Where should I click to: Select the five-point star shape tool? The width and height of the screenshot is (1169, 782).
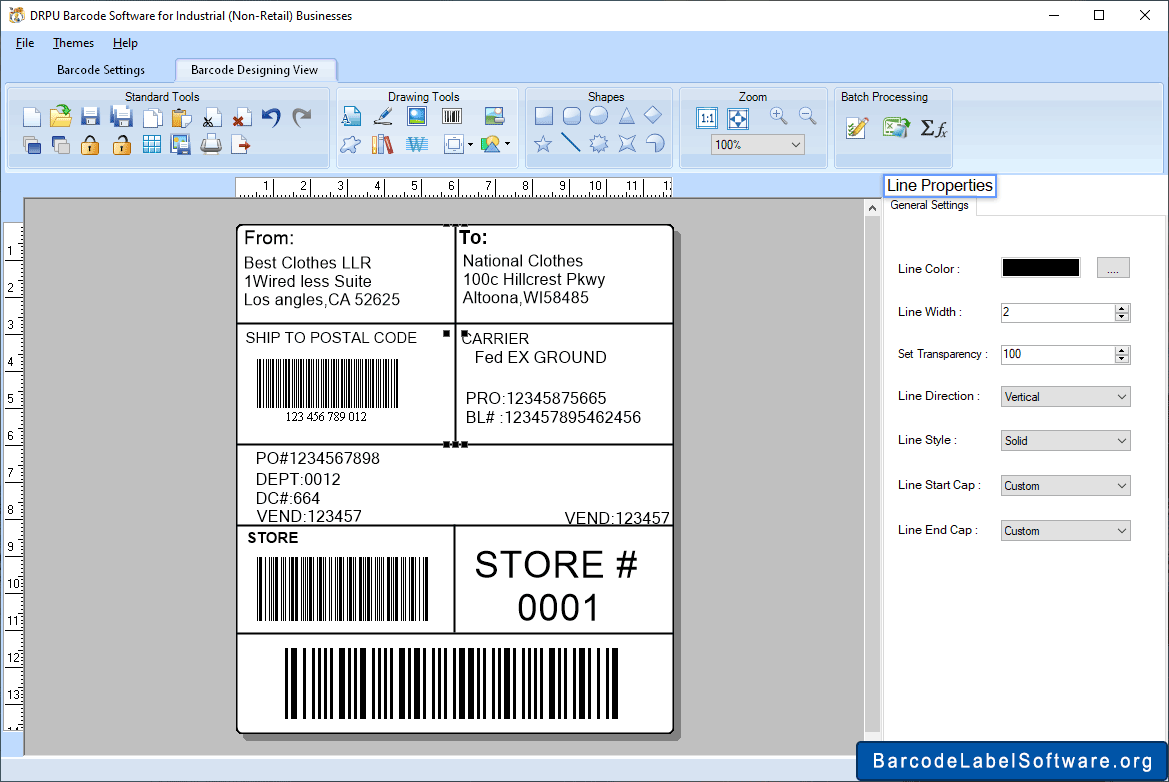(x=543, y=143)
